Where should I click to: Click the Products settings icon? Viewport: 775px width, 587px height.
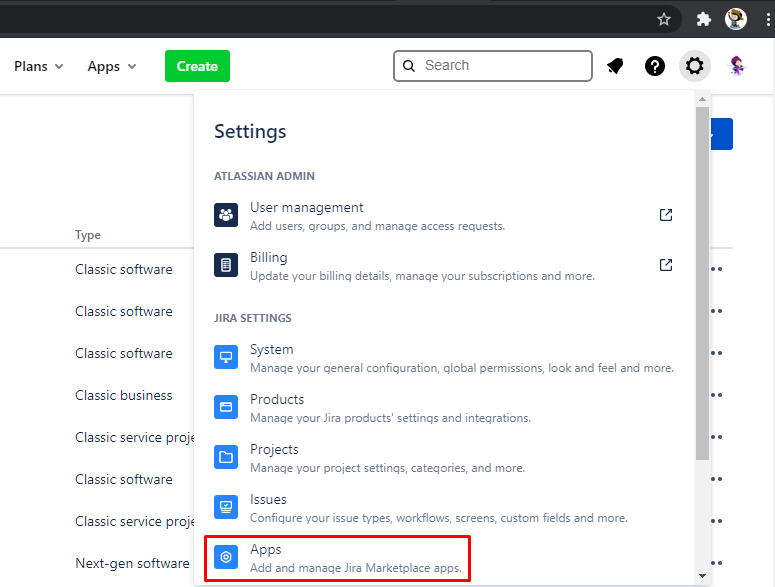226,407
